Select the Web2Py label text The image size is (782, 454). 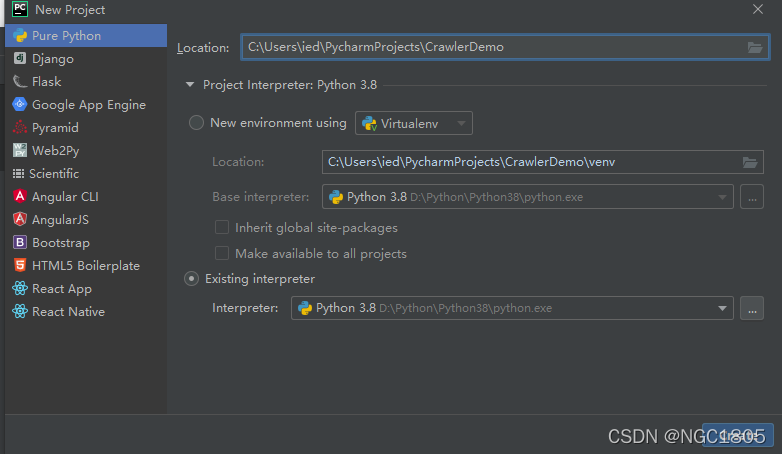click(x=55, y=151)
